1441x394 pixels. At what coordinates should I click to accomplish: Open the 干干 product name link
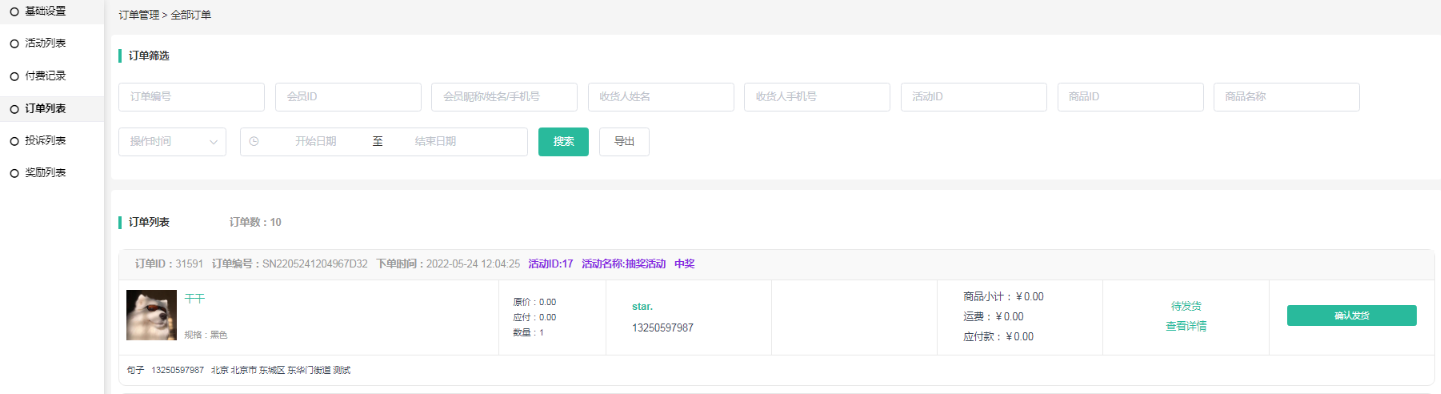point(194,299)
